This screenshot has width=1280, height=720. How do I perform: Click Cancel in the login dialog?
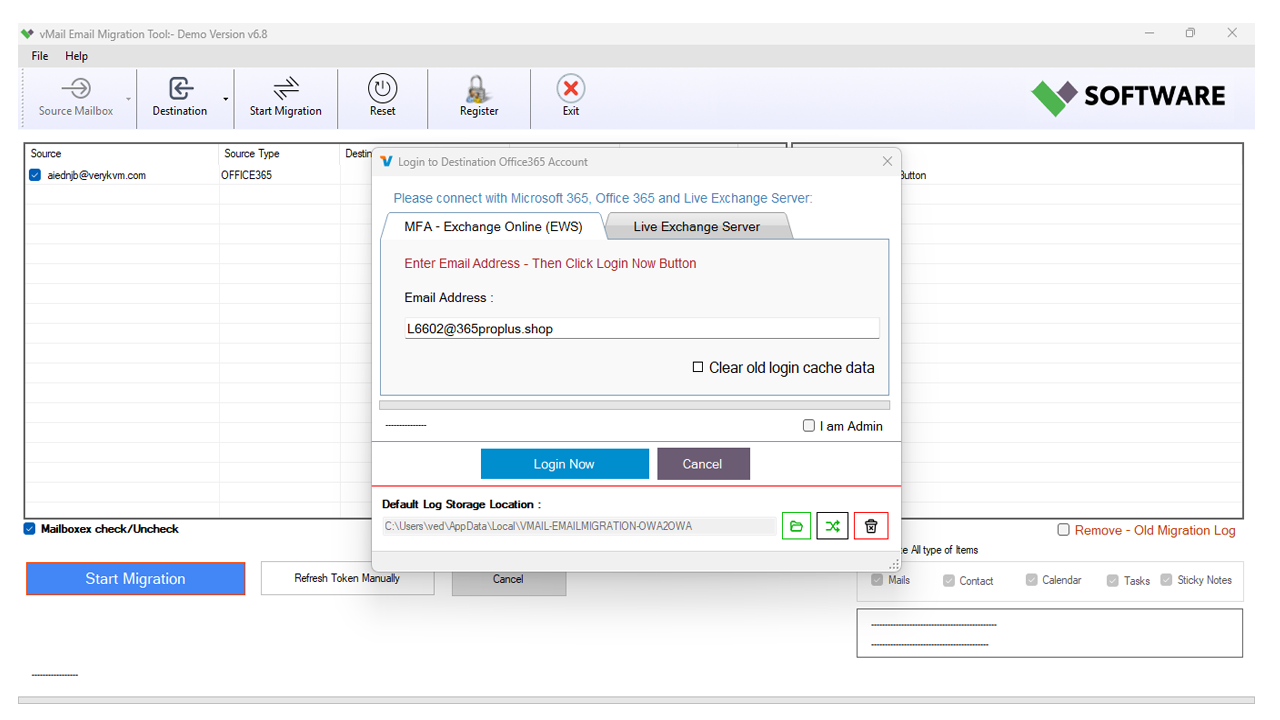[x=703, y=464]
